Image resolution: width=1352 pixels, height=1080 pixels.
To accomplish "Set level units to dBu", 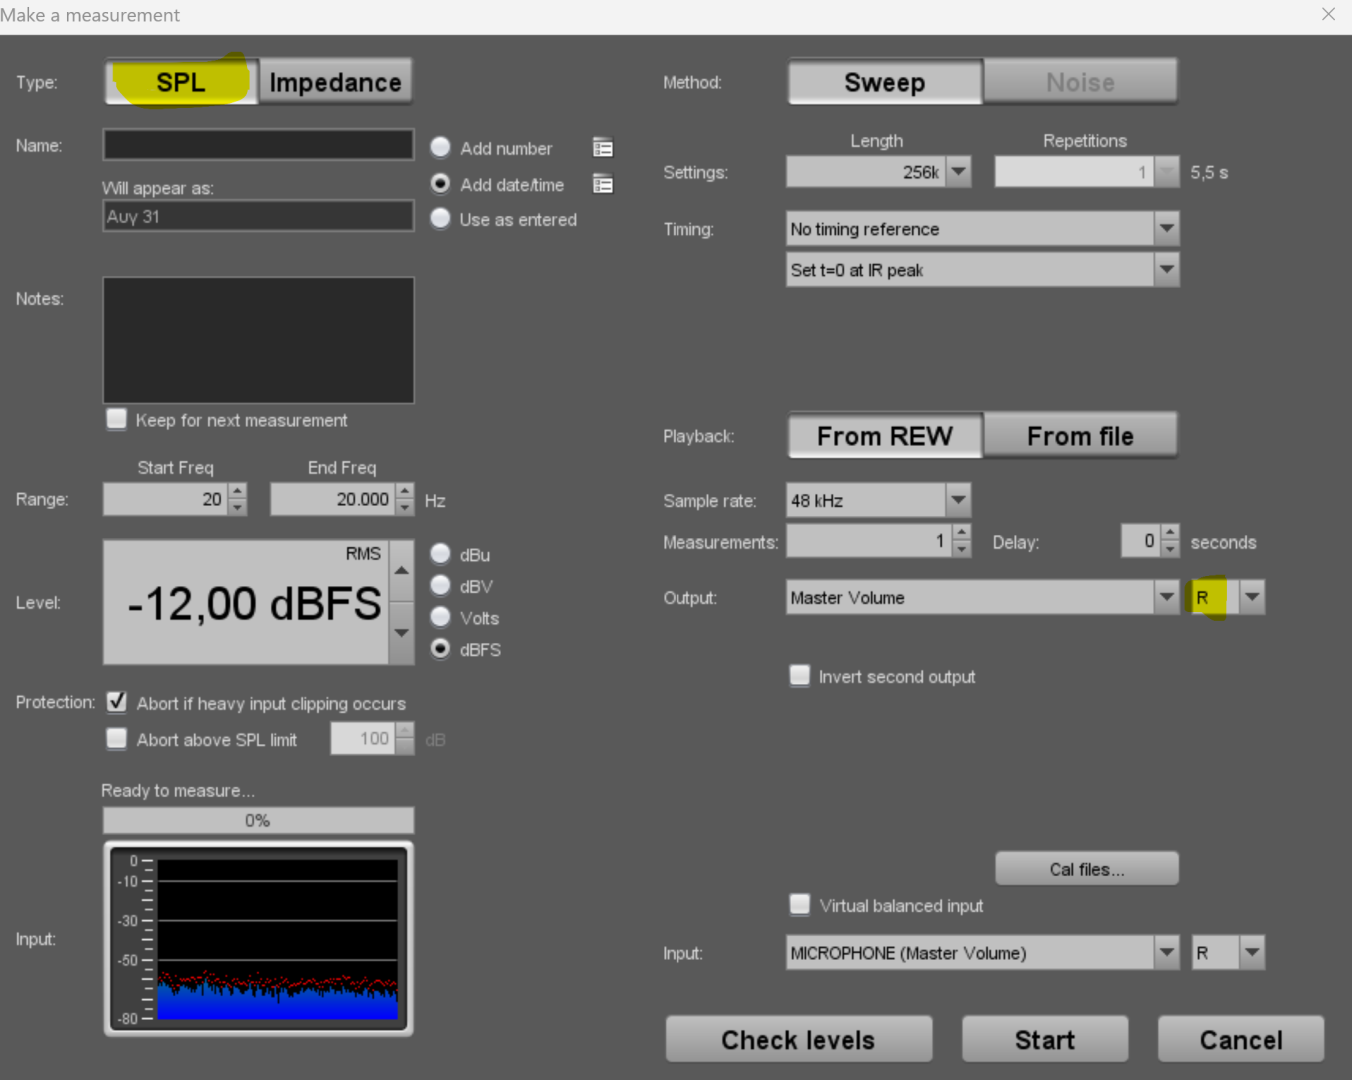I will point(440,554).
